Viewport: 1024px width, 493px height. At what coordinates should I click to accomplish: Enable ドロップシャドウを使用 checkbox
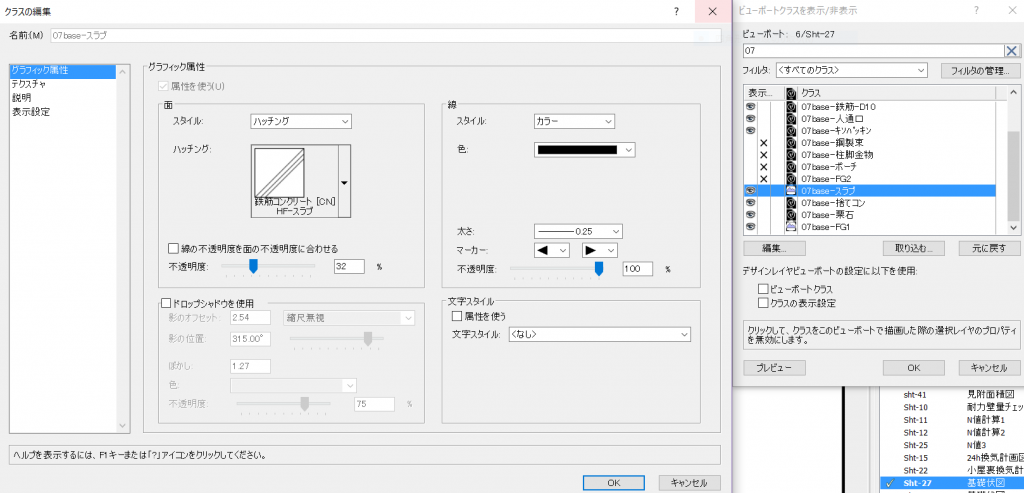click(x=167, y=303)
